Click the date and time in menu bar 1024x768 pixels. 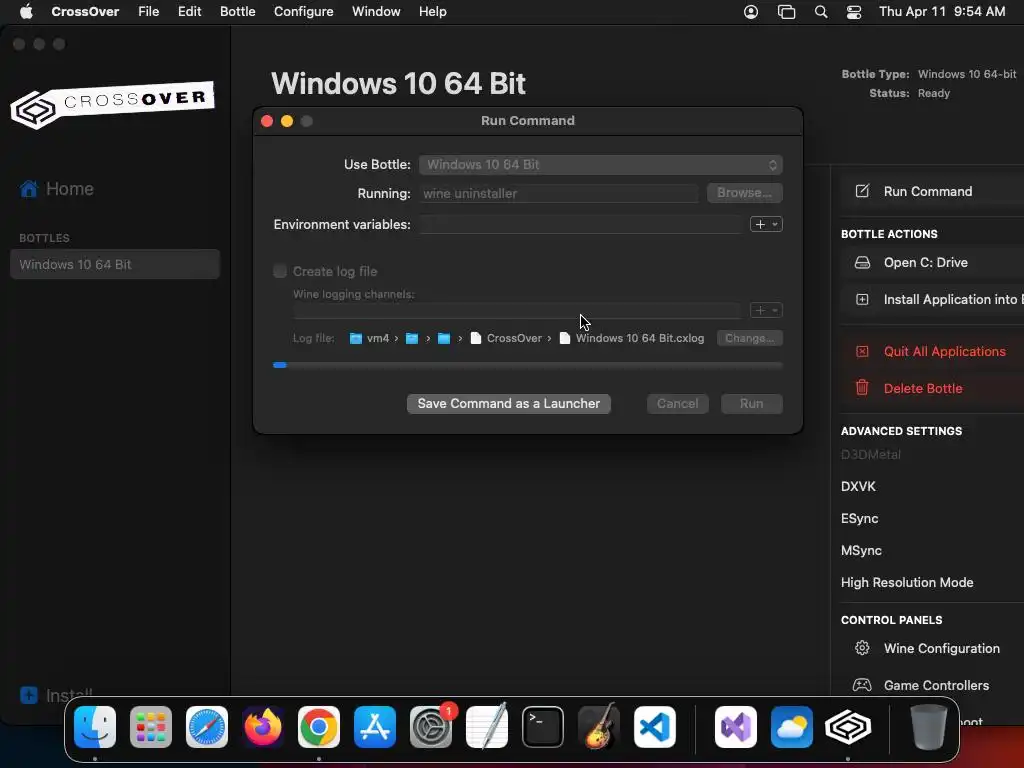(942, 12)
